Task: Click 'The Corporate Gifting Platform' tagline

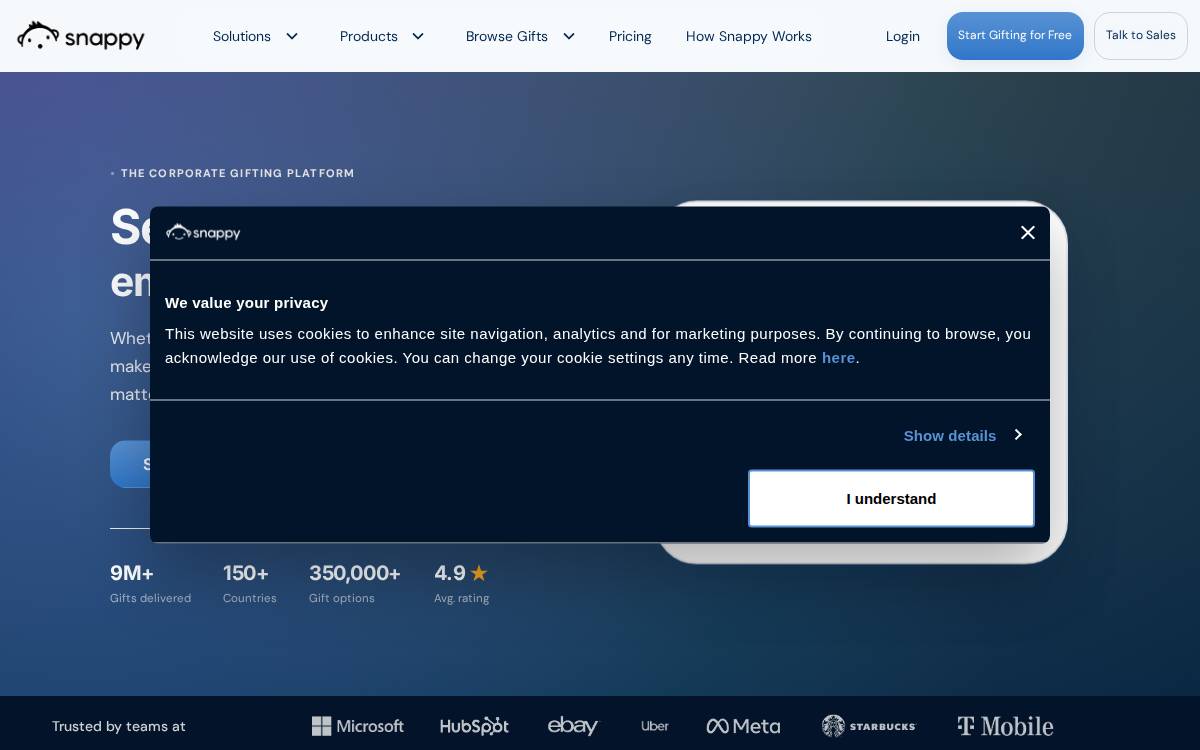Action: [x=237, y=173]
